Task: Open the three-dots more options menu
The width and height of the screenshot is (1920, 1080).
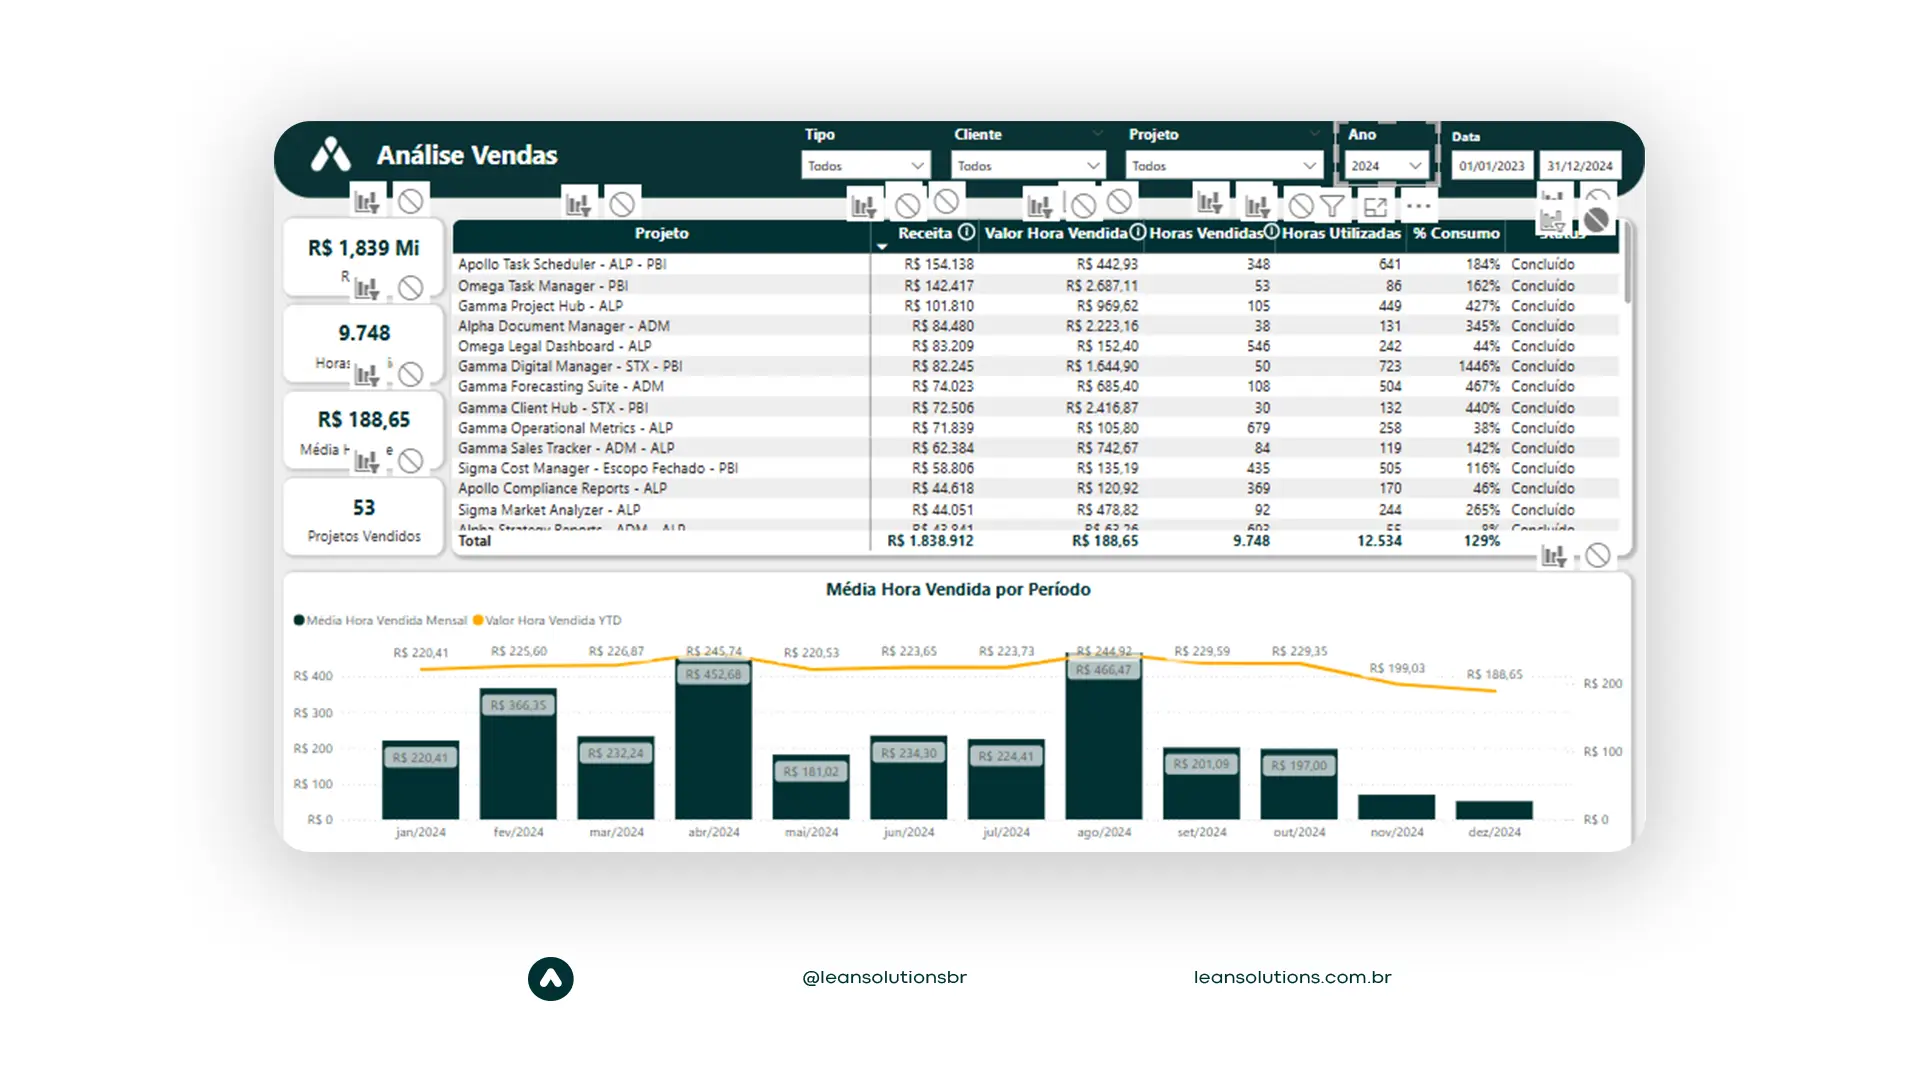Action: 1418,206
